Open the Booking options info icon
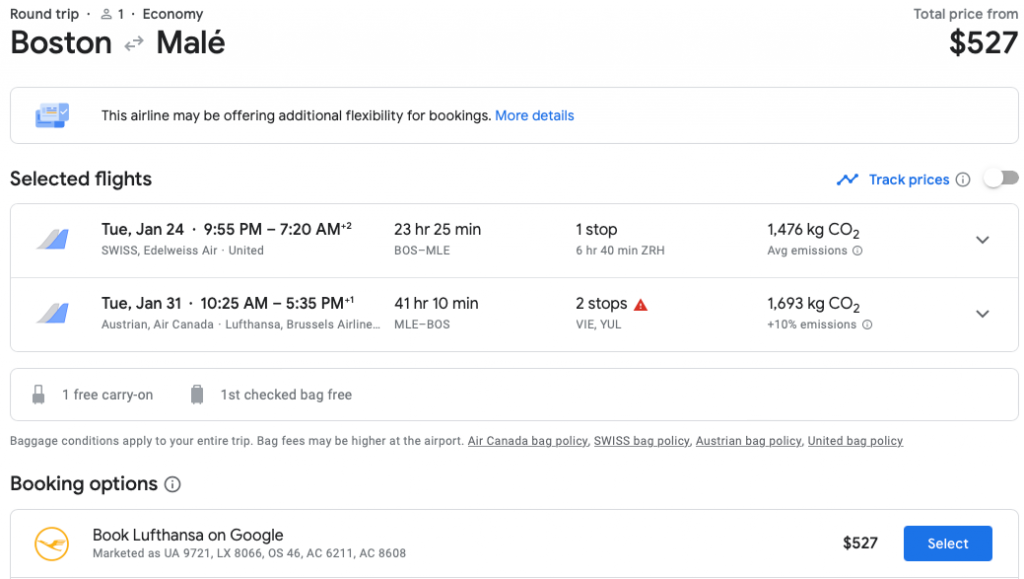1024x579 pixels. [172, 485]
